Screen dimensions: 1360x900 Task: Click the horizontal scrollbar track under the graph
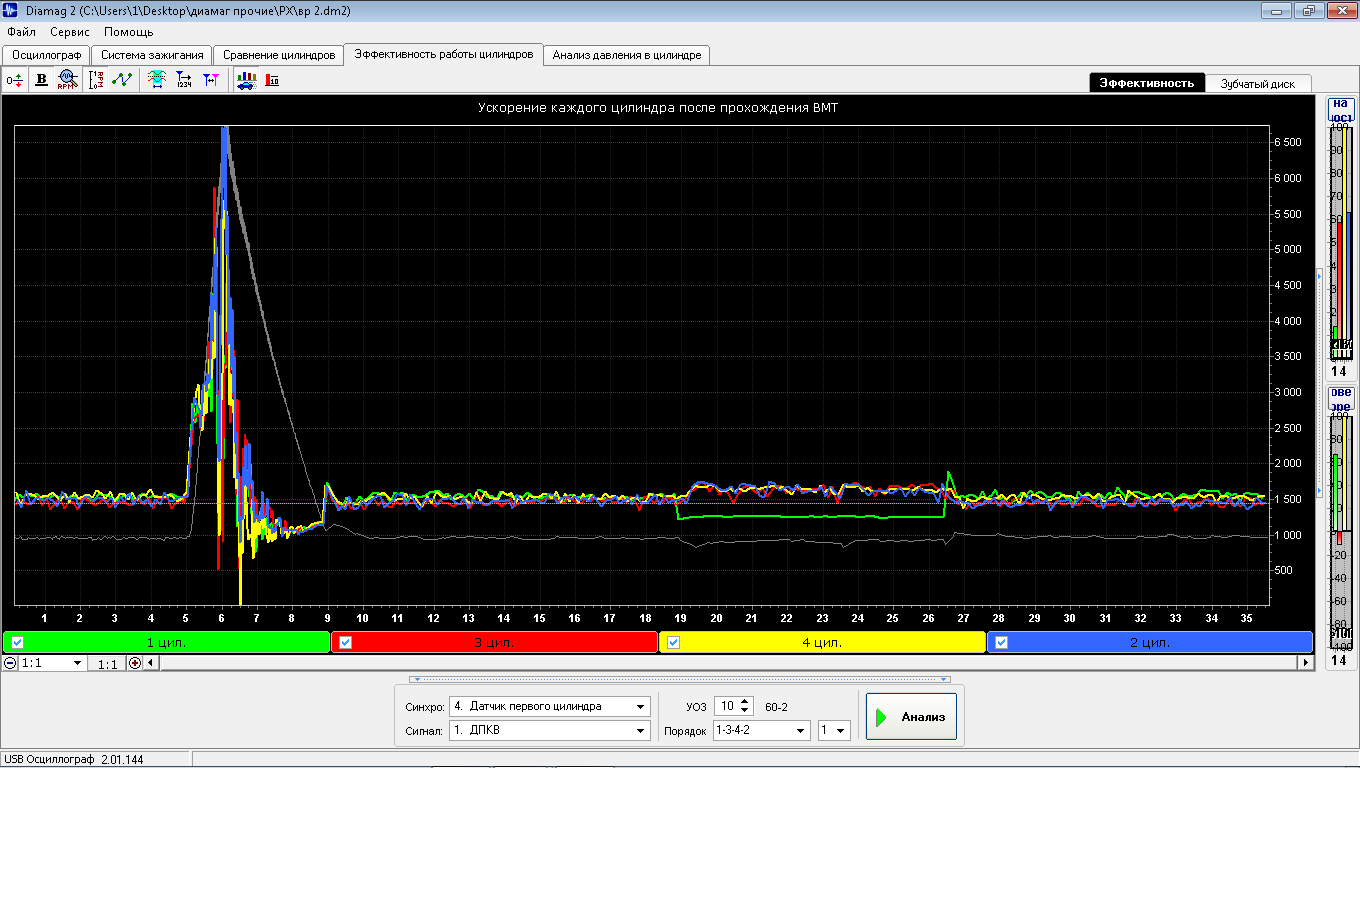point(728,663)
